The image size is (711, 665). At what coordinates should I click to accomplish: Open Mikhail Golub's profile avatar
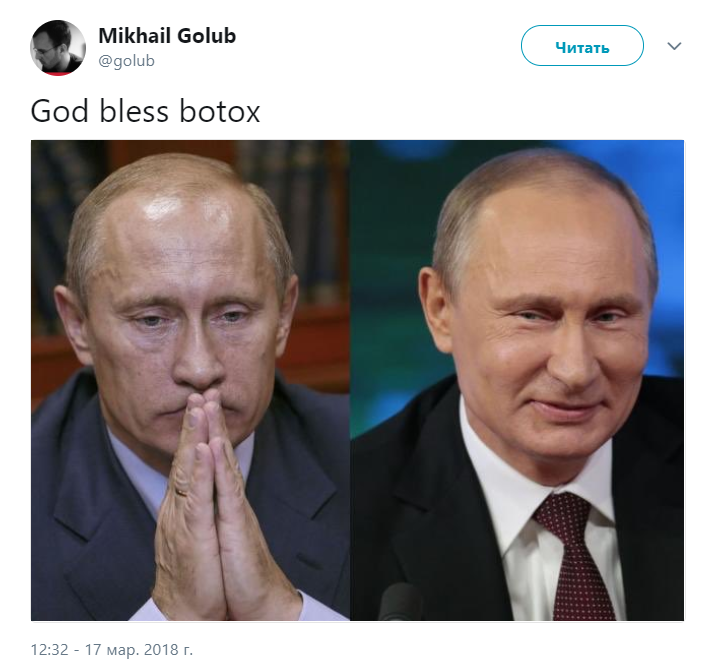click(x=58, y=48)
